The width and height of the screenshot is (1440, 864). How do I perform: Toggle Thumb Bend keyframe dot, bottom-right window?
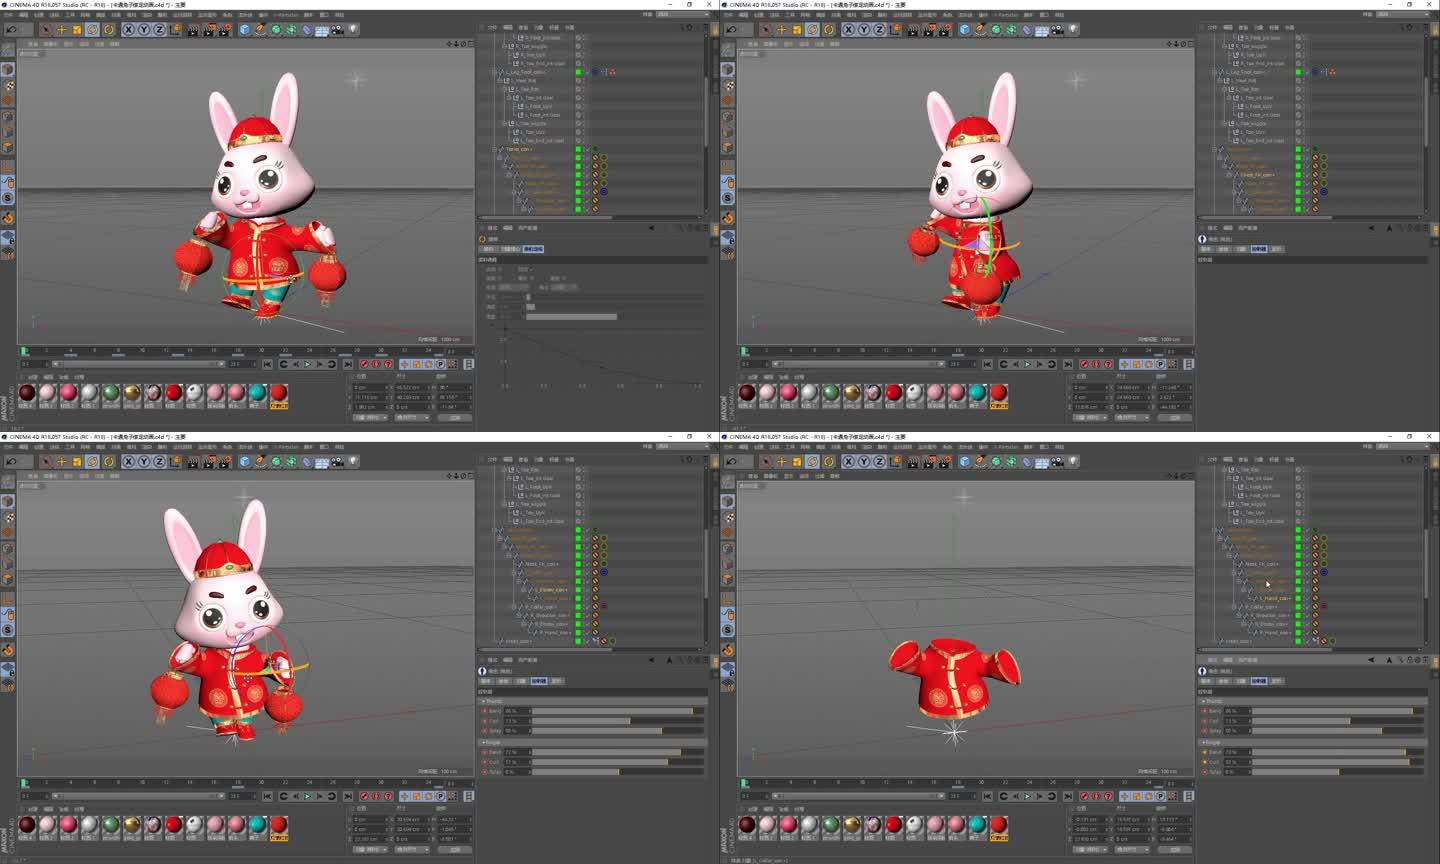tap(1204, 710)
